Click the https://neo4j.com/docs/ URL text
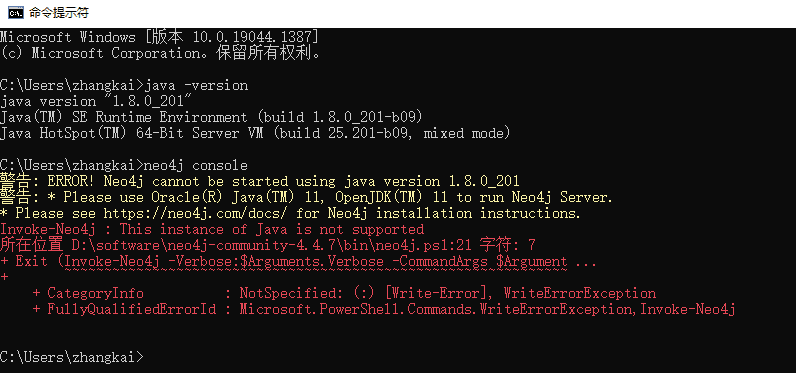Screen dimensions: 796x373 (x=197, y=213)
